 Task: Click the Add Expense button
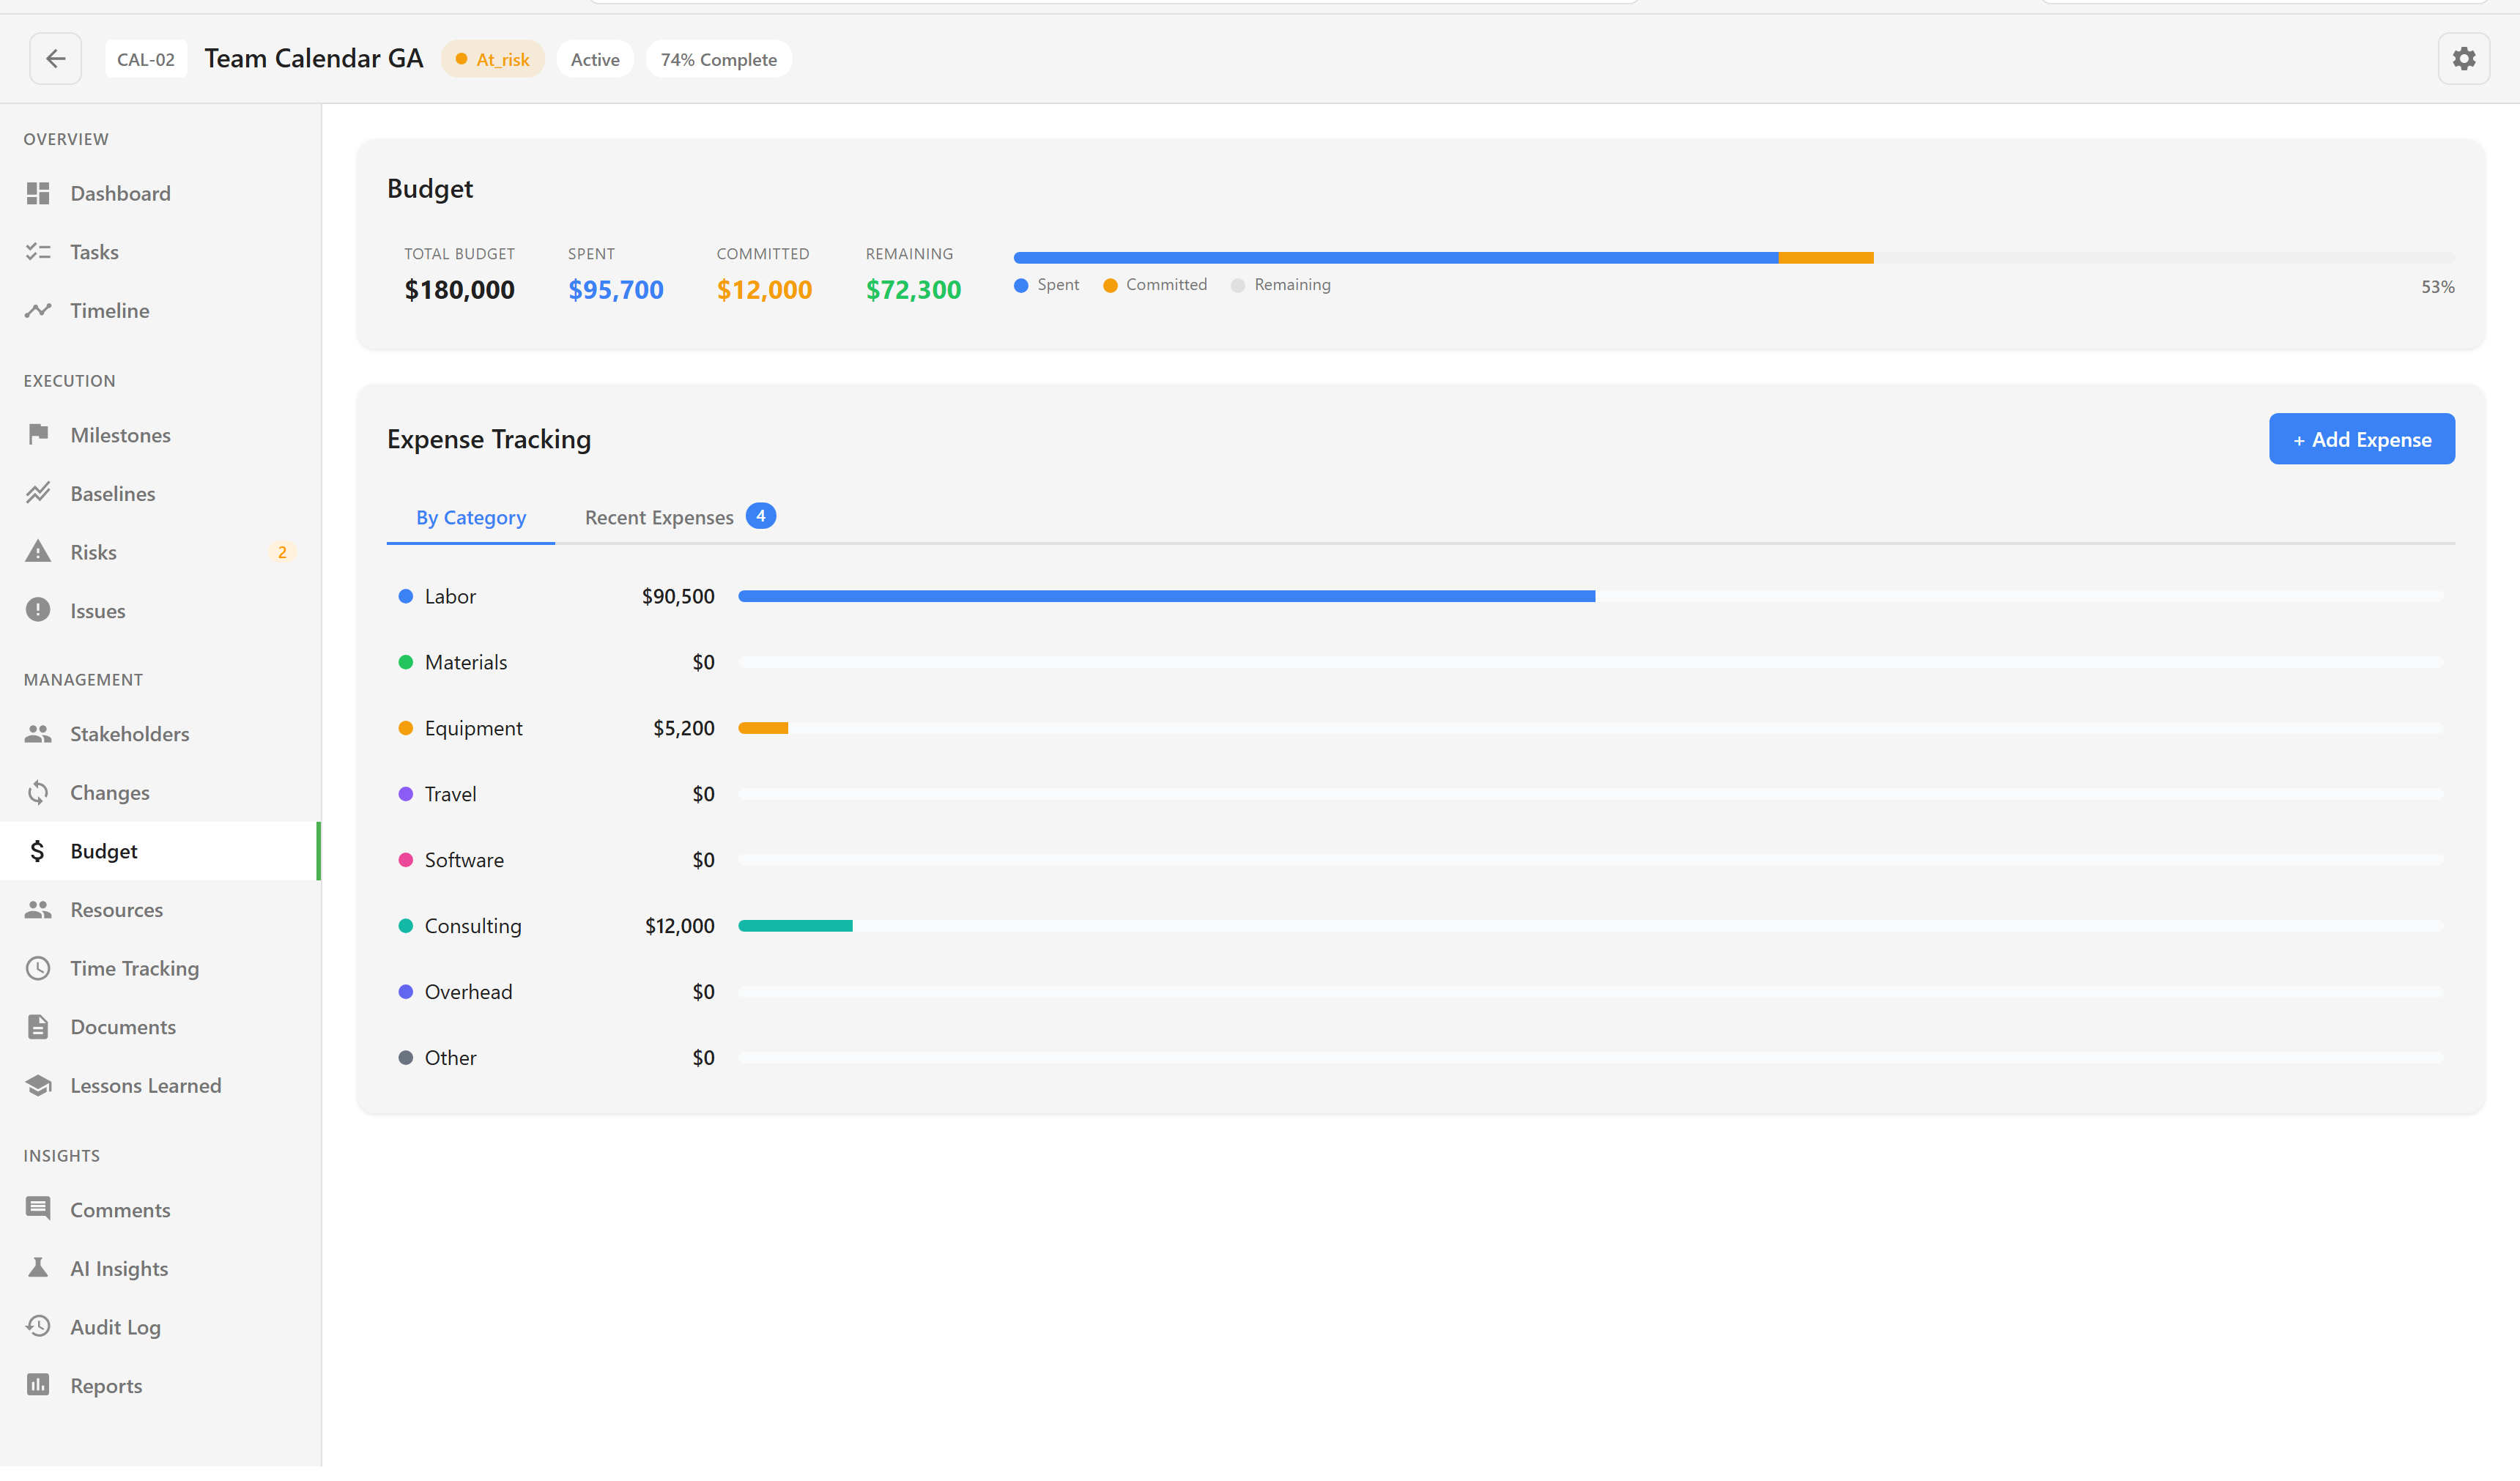tap(2361, 440)
